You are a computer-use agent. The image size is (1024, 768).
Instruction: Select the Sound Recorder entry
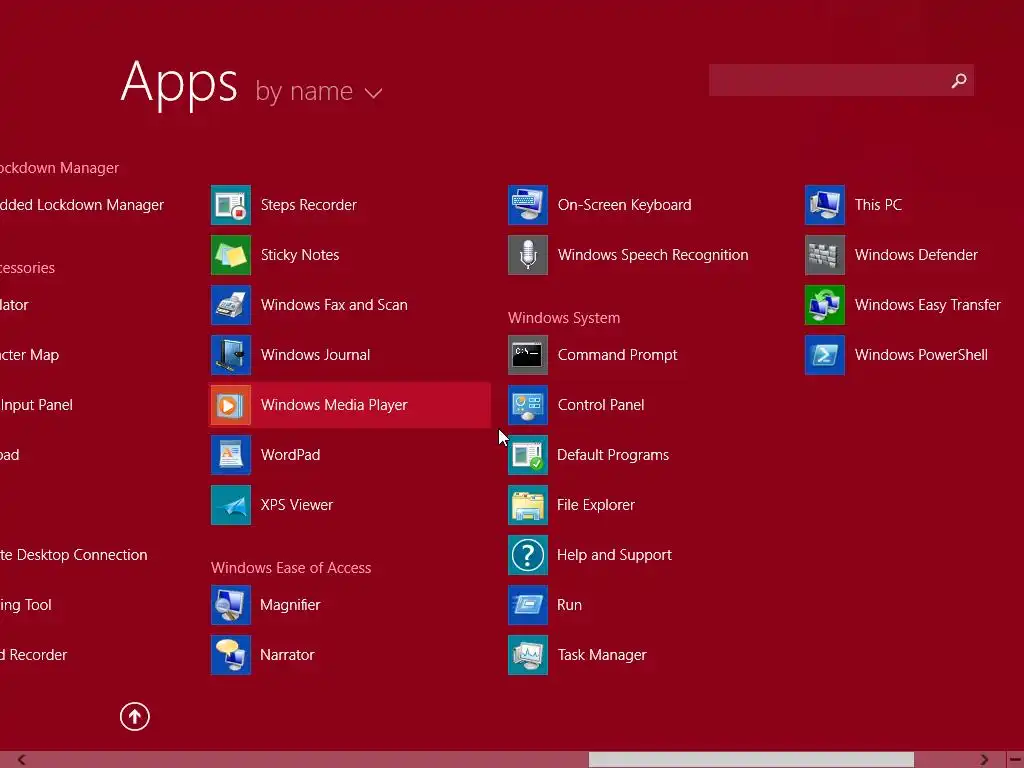34,655
